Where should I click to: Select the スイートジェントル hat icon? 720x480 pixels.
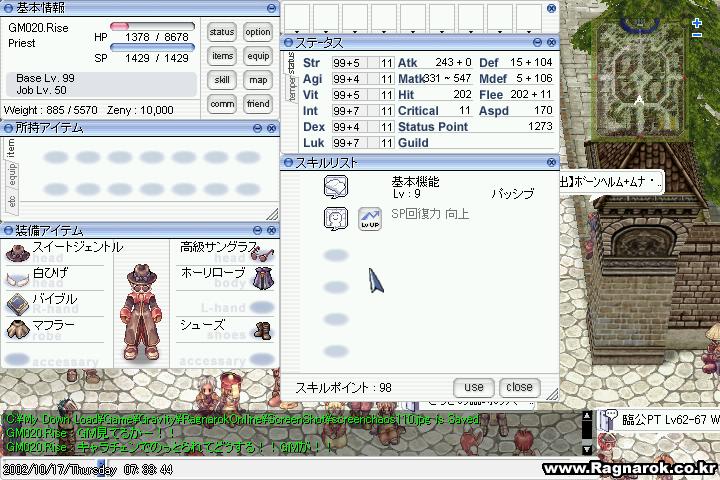[x=17, y=253]
